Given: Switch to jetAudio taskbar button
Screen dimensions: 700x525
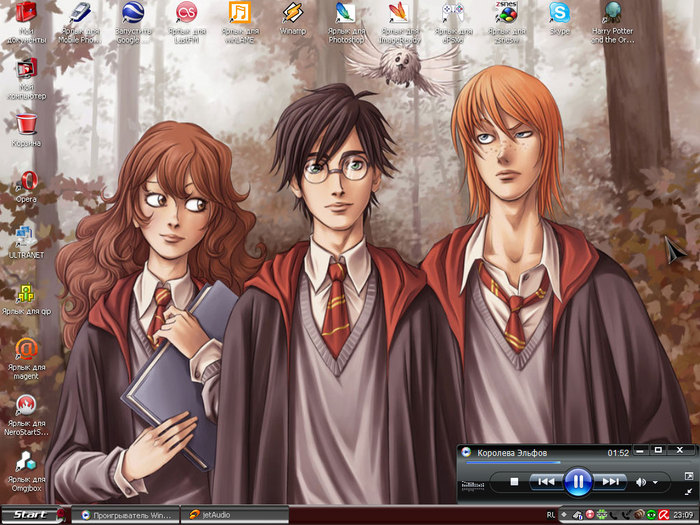Looking at the screenshot, I should click(x=234, y=515).
